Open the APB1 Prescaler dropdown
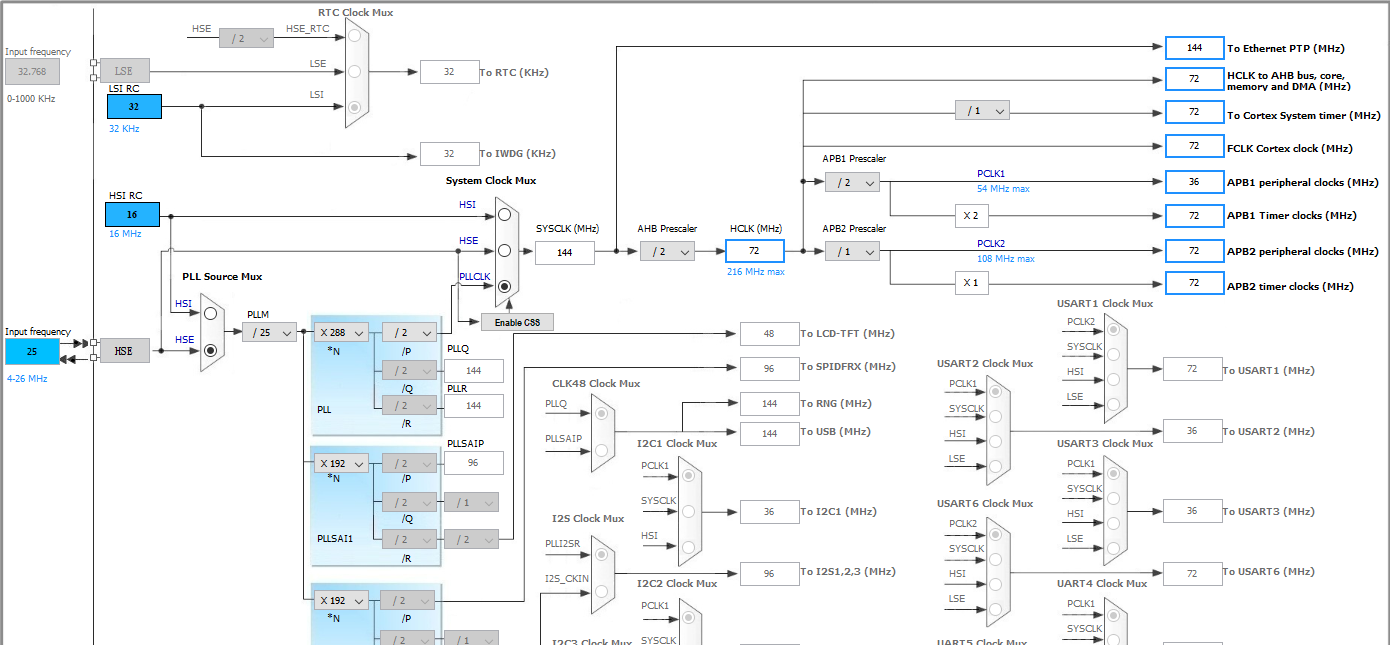1390x645 pixels. 854,183
